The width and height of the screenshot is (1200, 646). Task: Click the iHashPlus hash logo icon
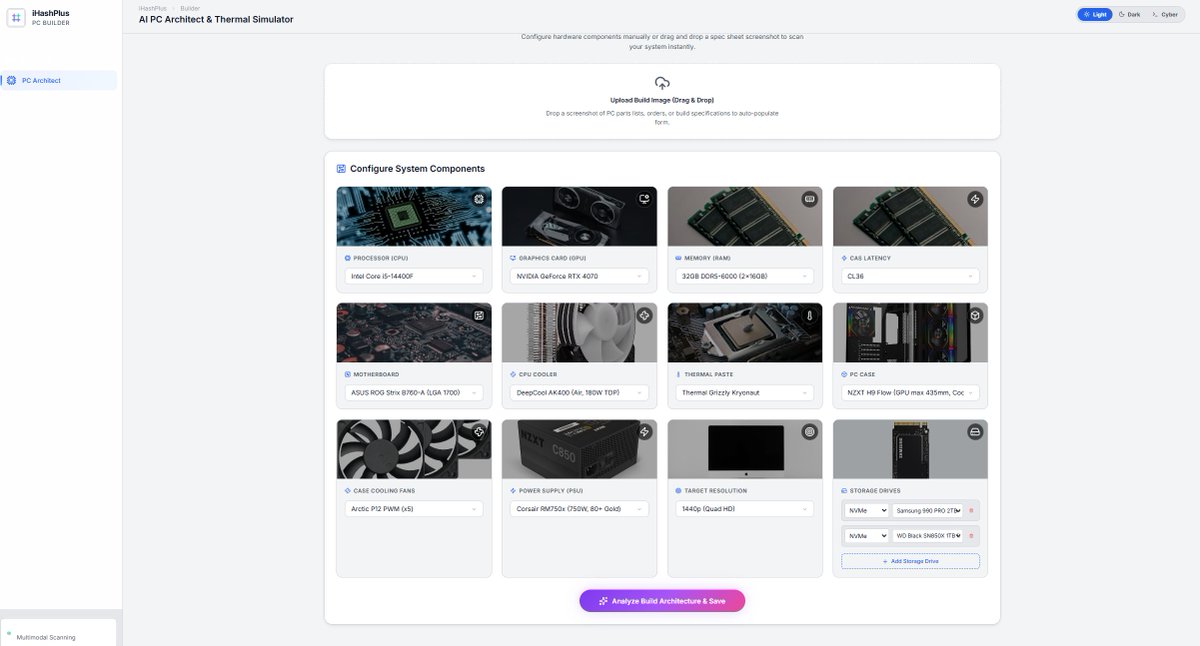tap(16, 18)
